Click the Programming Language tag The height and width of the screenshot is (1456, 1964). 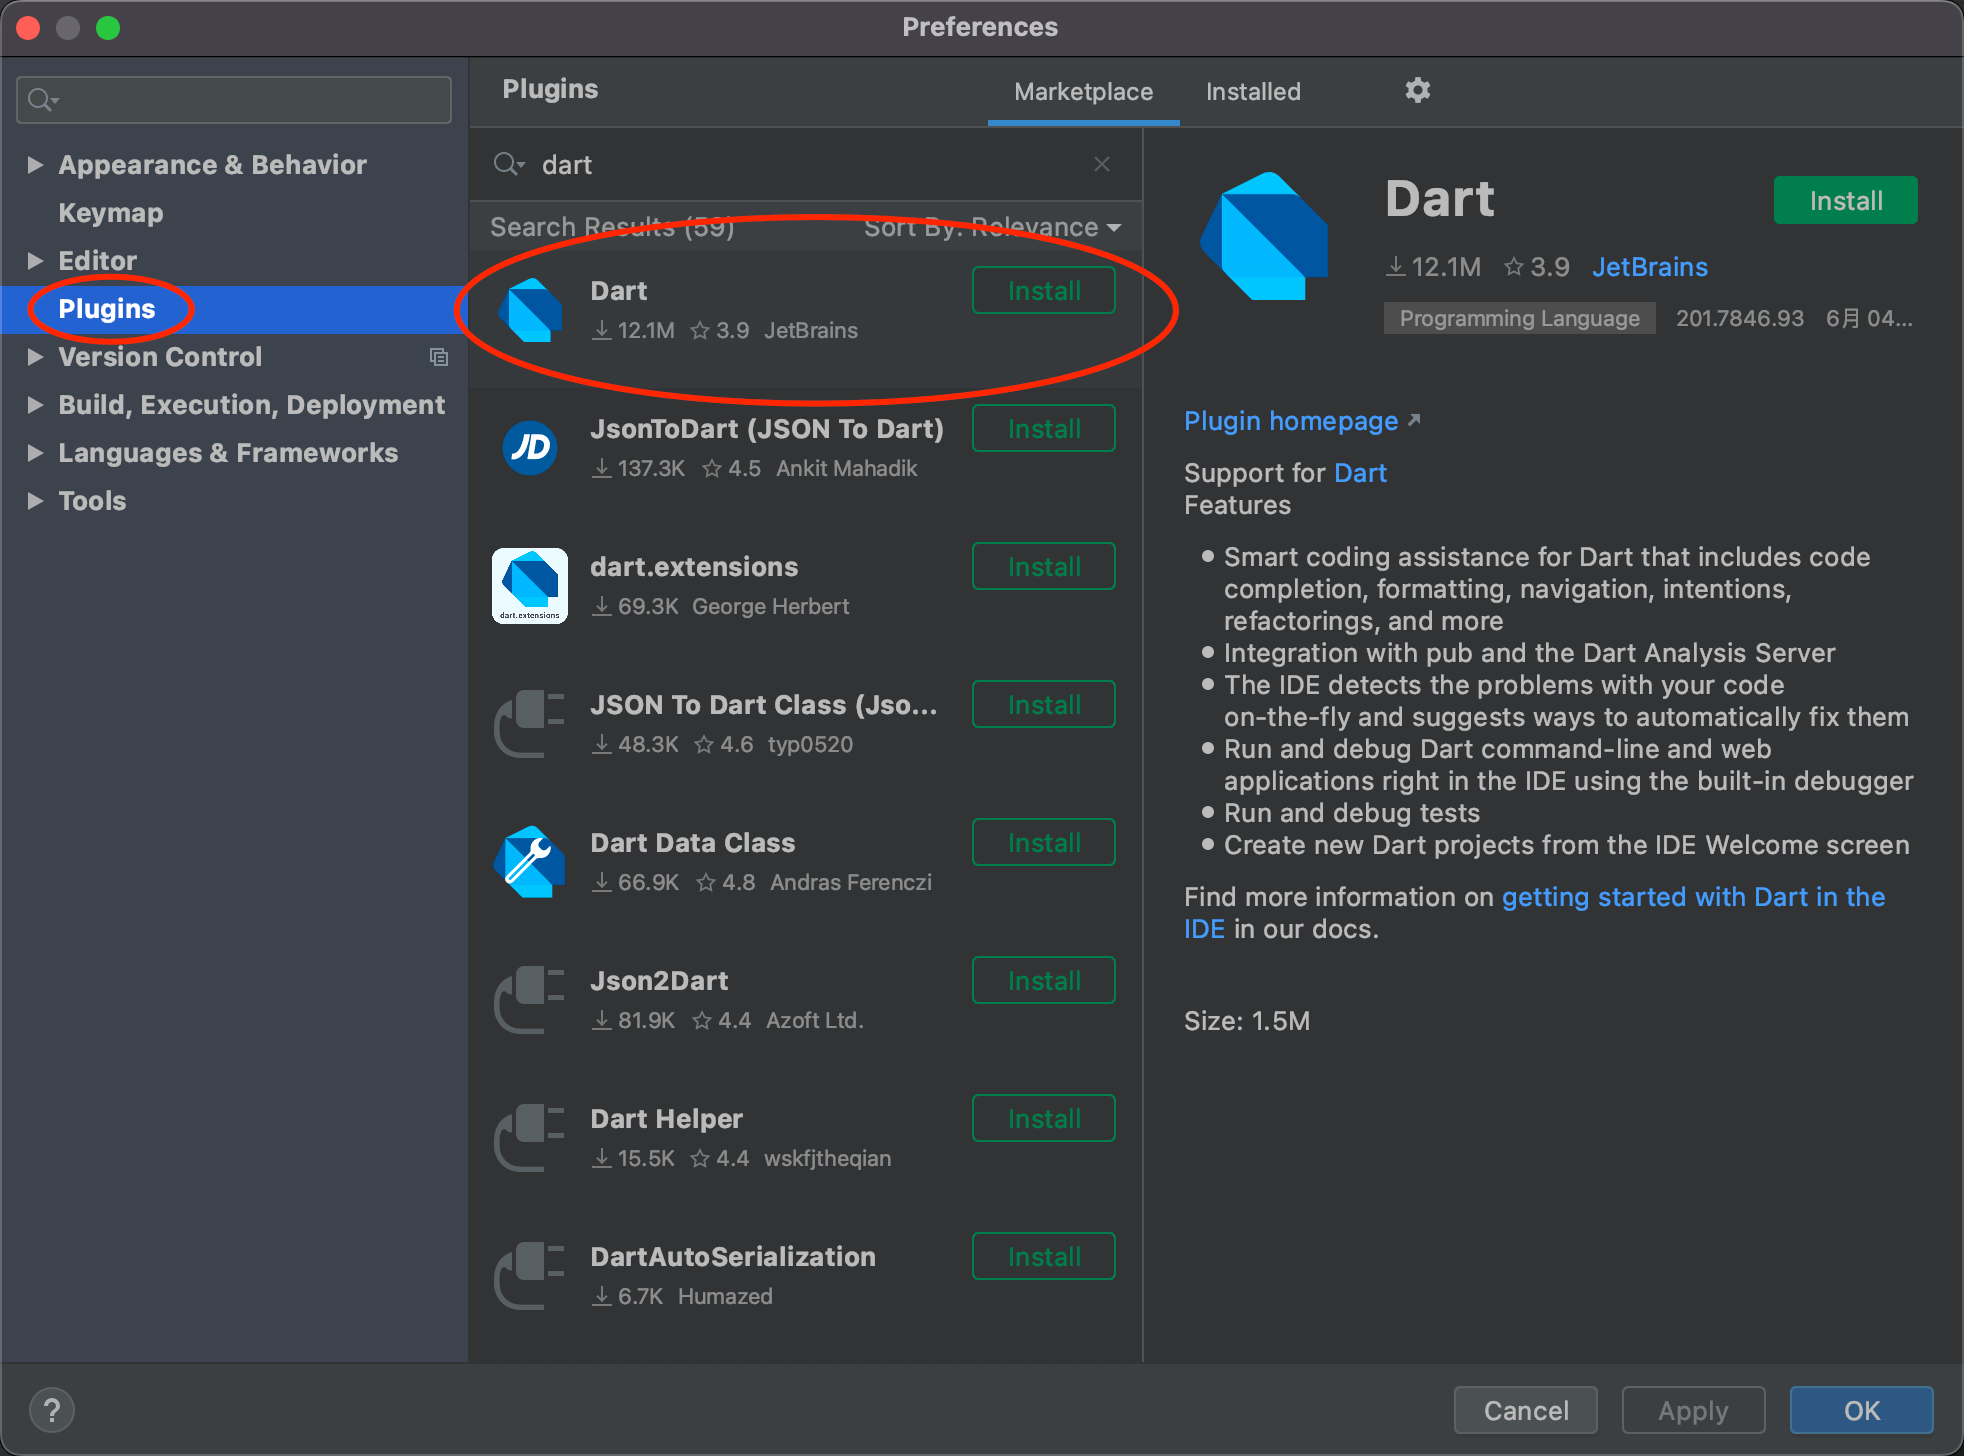click(x=1519, y=319)
